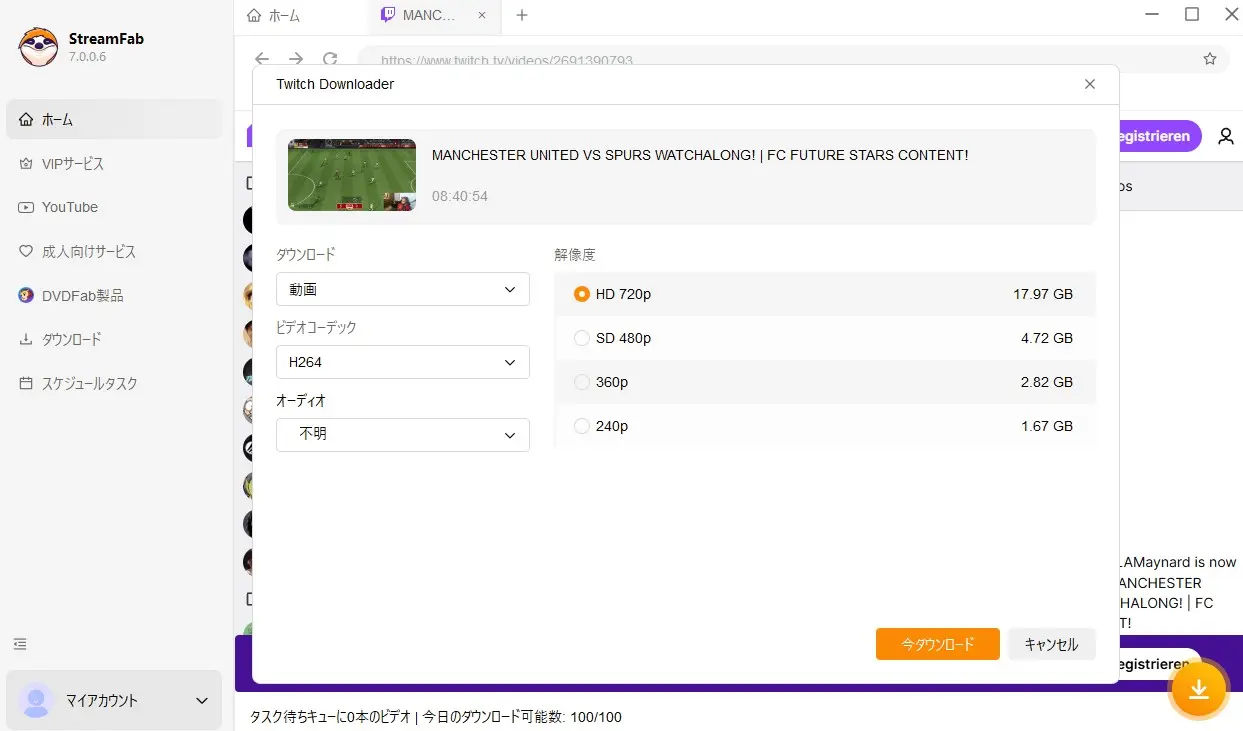
Task: Open the ダウンロード type dropdown showing 動画
Action: tap(403, 289)
